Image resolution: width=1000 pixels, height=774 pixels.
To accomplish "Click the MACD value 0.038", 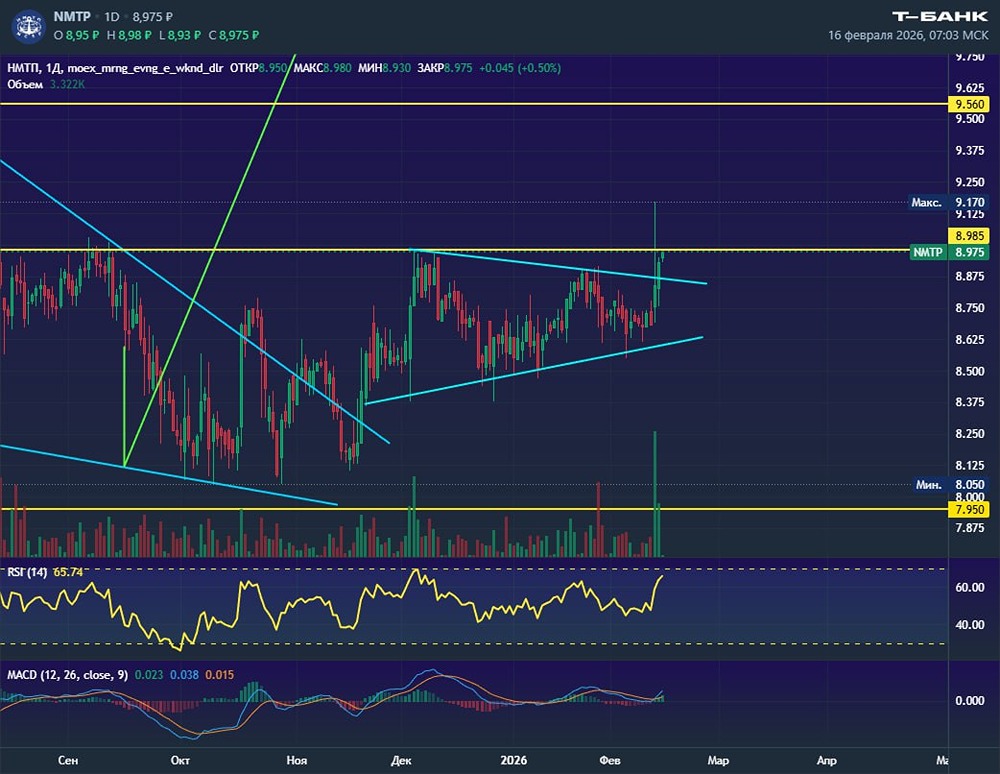I will (184, 675).
